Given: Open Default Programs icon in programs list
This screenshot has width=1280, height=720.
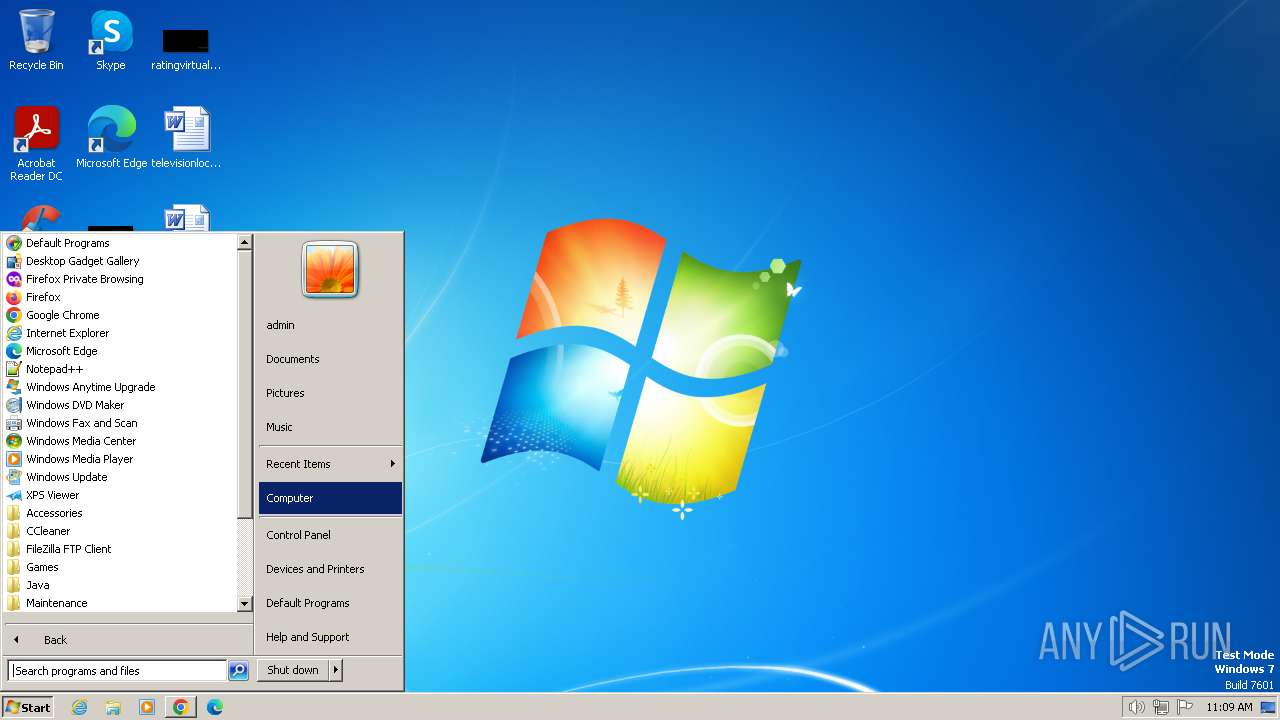Looking at the screenshot, I should tap(14, 243).
